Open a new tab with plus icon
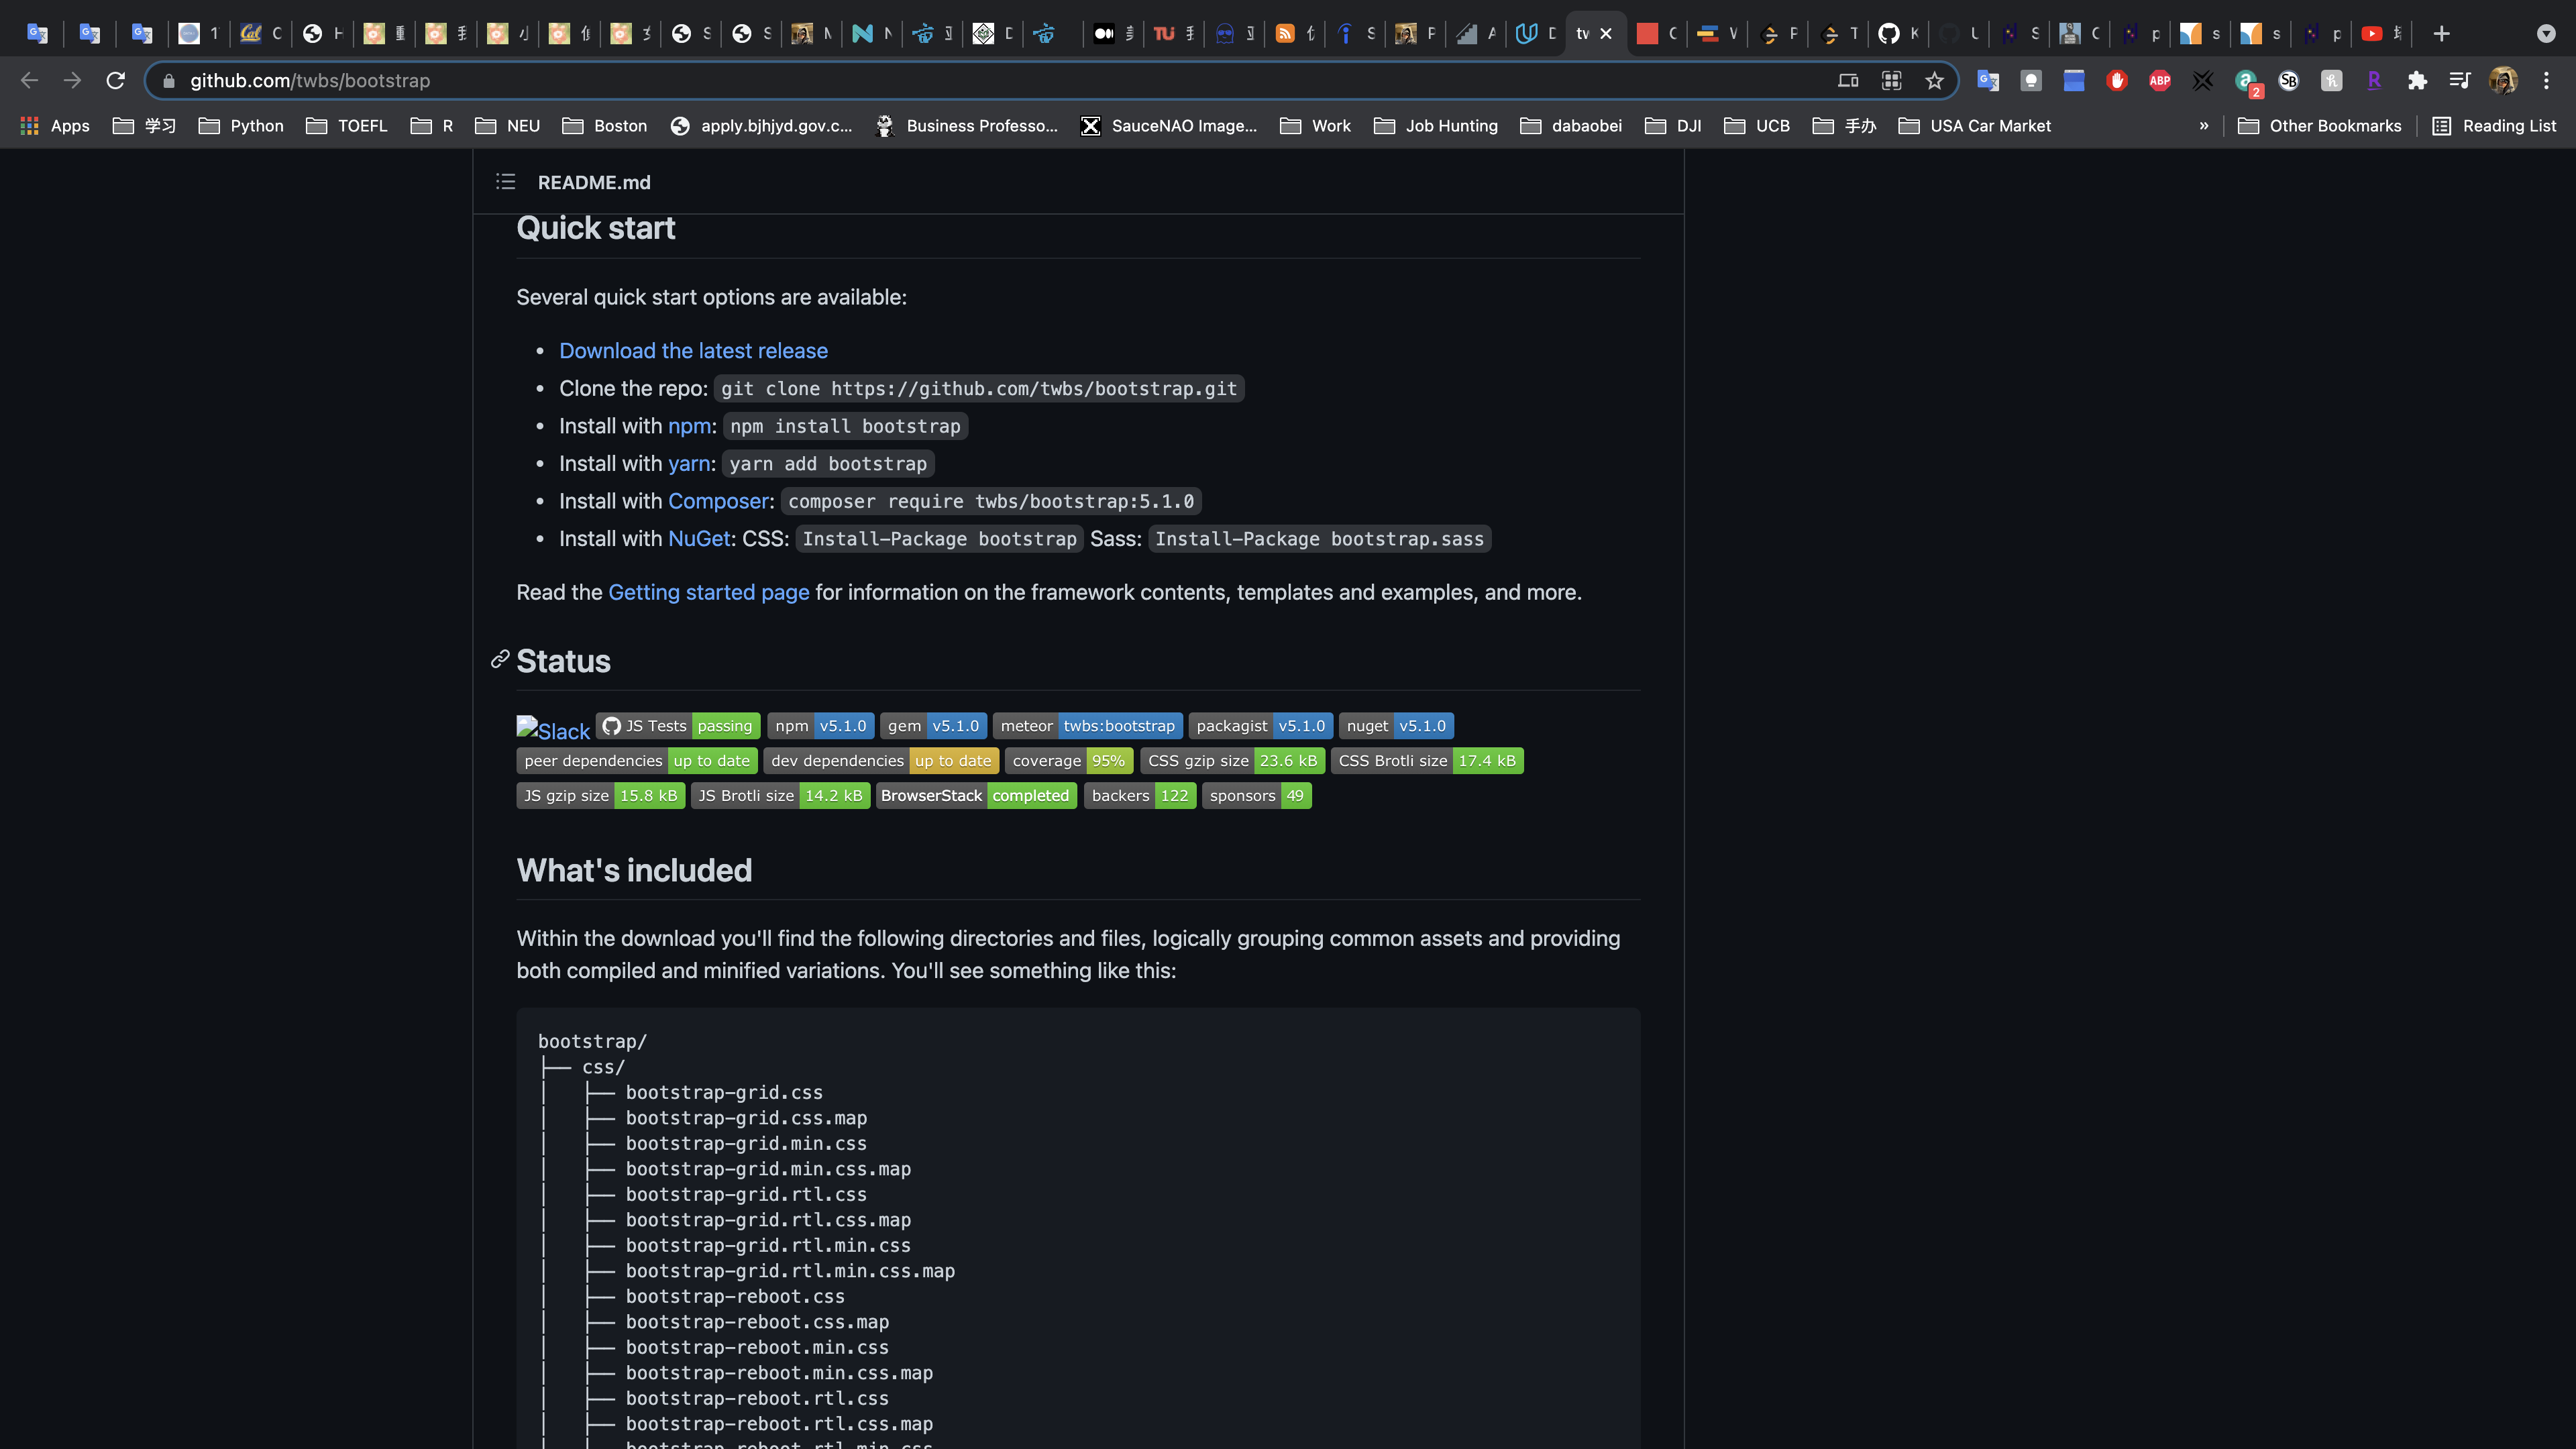2576x1449 pixels. tap(2441, 33)
